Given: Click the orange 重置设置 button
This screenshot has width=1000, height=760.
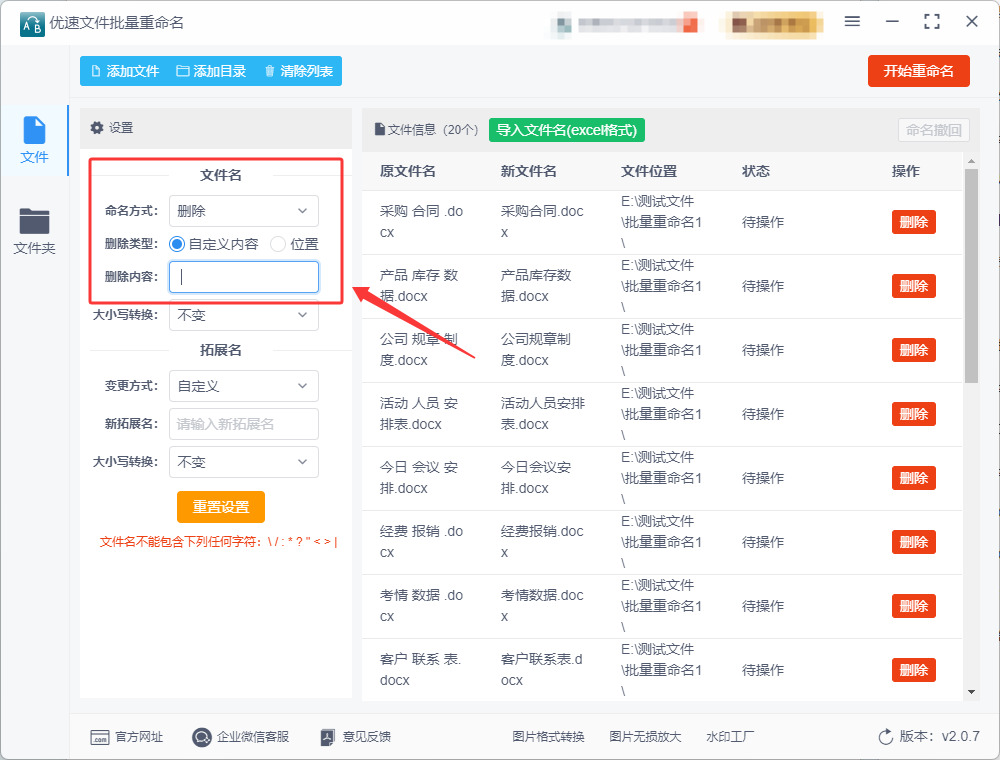Looking at the screenshot, I should point(221,507).
